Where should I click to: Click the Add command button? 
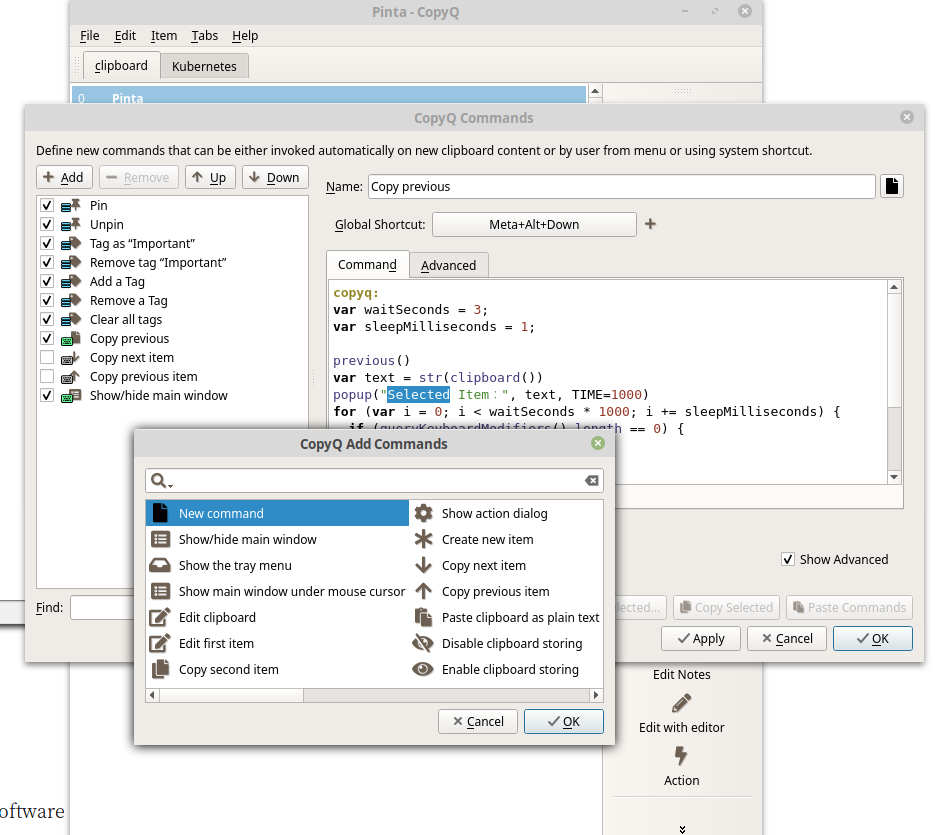(64, 177)
